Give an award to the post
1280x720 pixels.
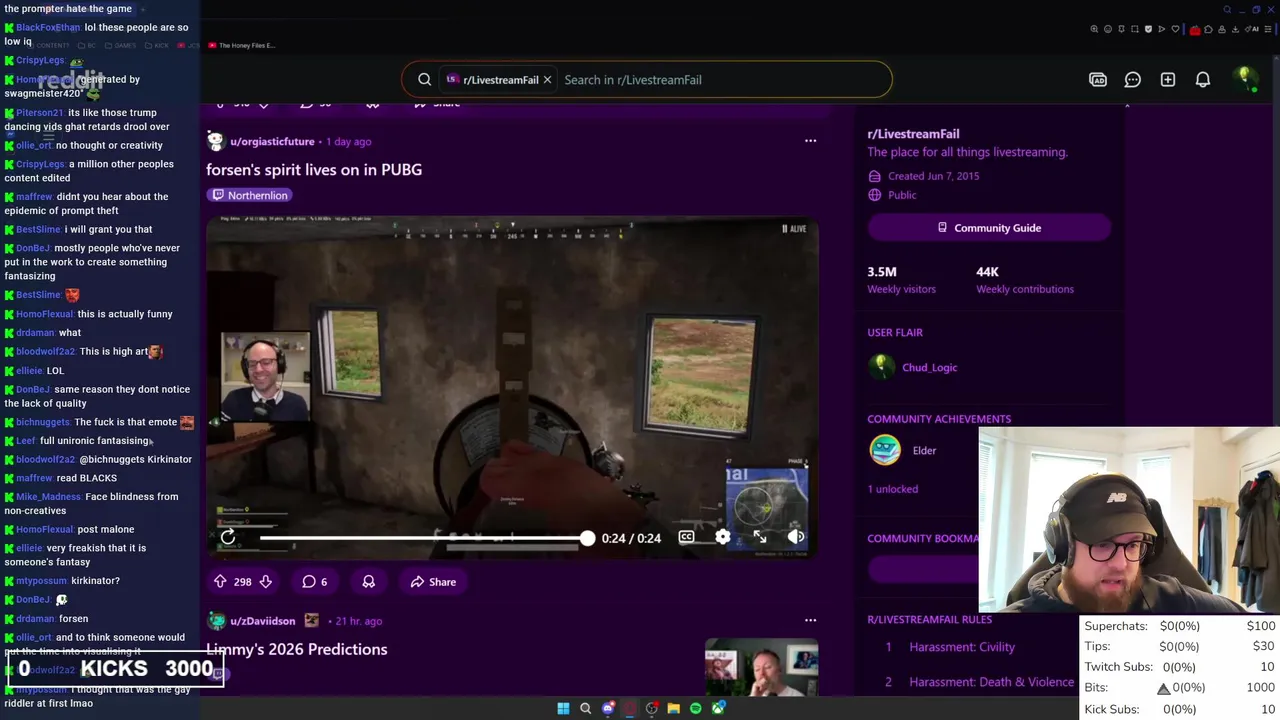(x=369, y=582)
